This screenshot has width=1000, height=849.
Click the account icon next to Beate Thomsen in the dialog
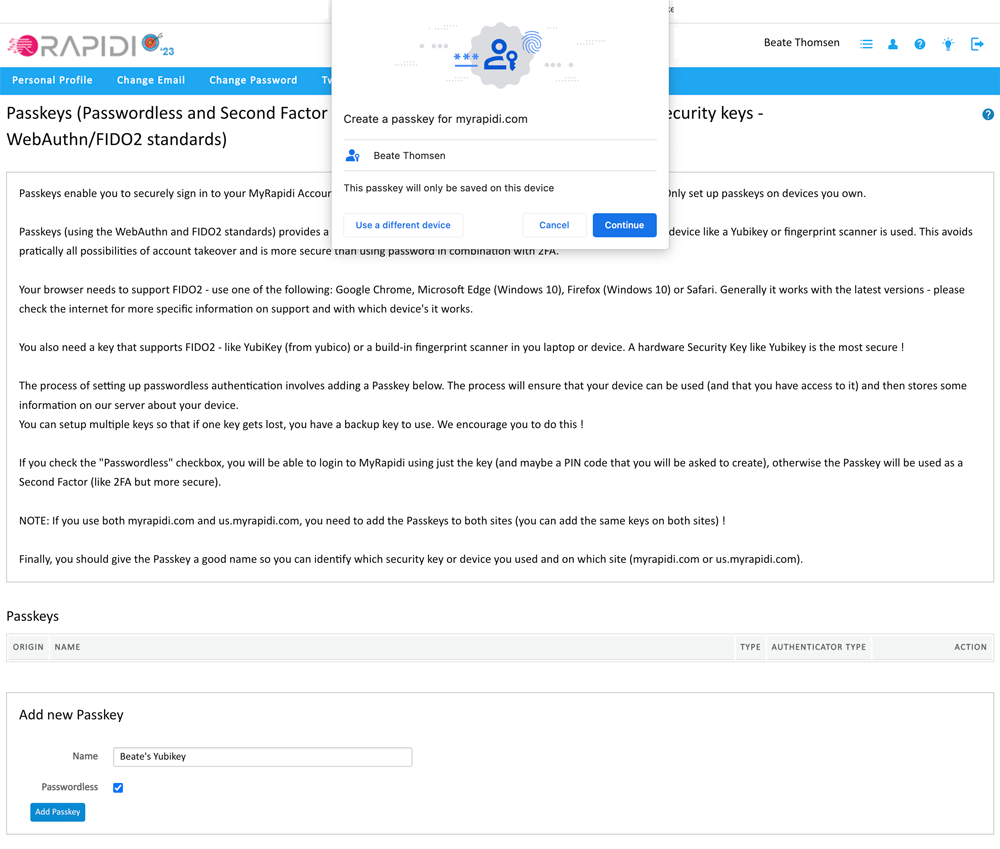pyautogui.click(x=352, y=155)
